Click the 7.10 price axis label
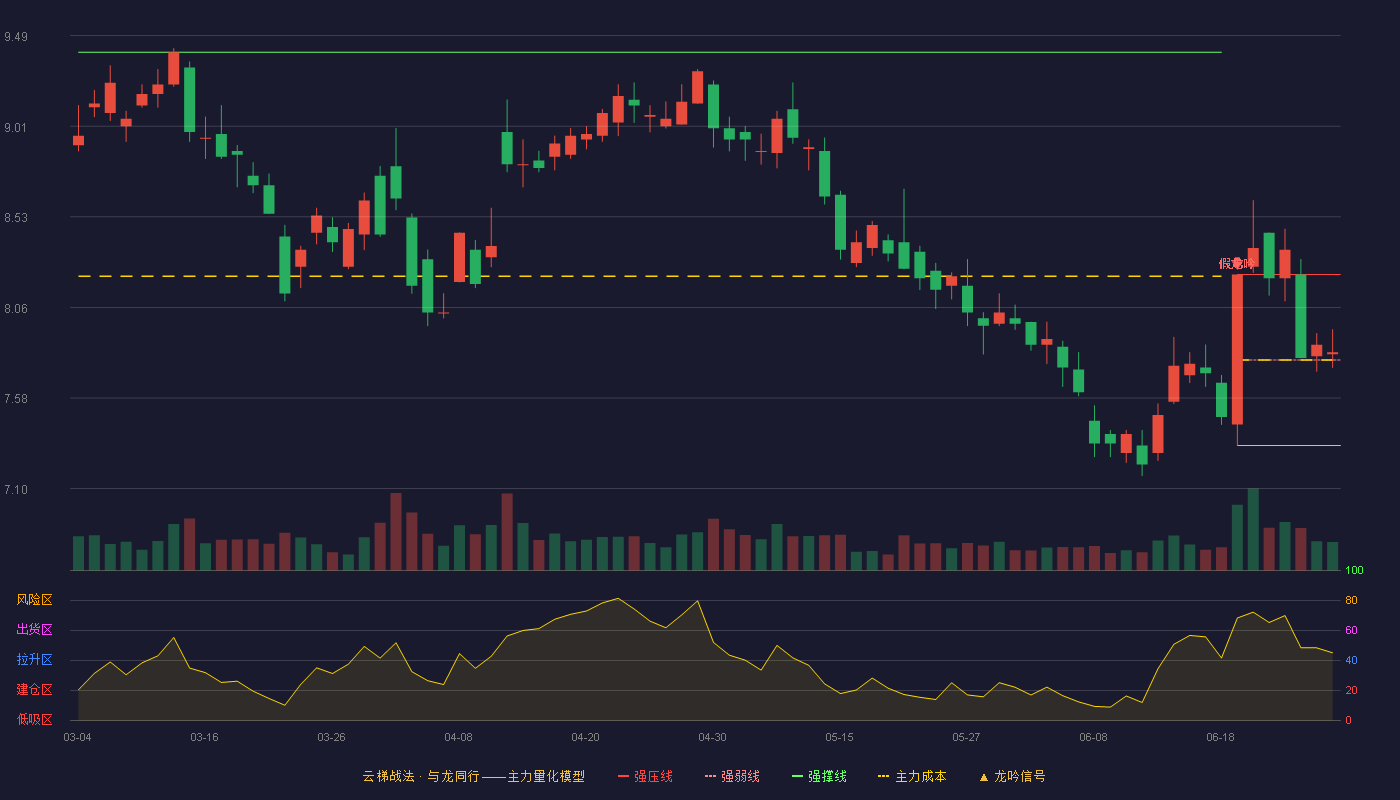The width and height of the screenshot is (1400, 800). pos(15,490)
